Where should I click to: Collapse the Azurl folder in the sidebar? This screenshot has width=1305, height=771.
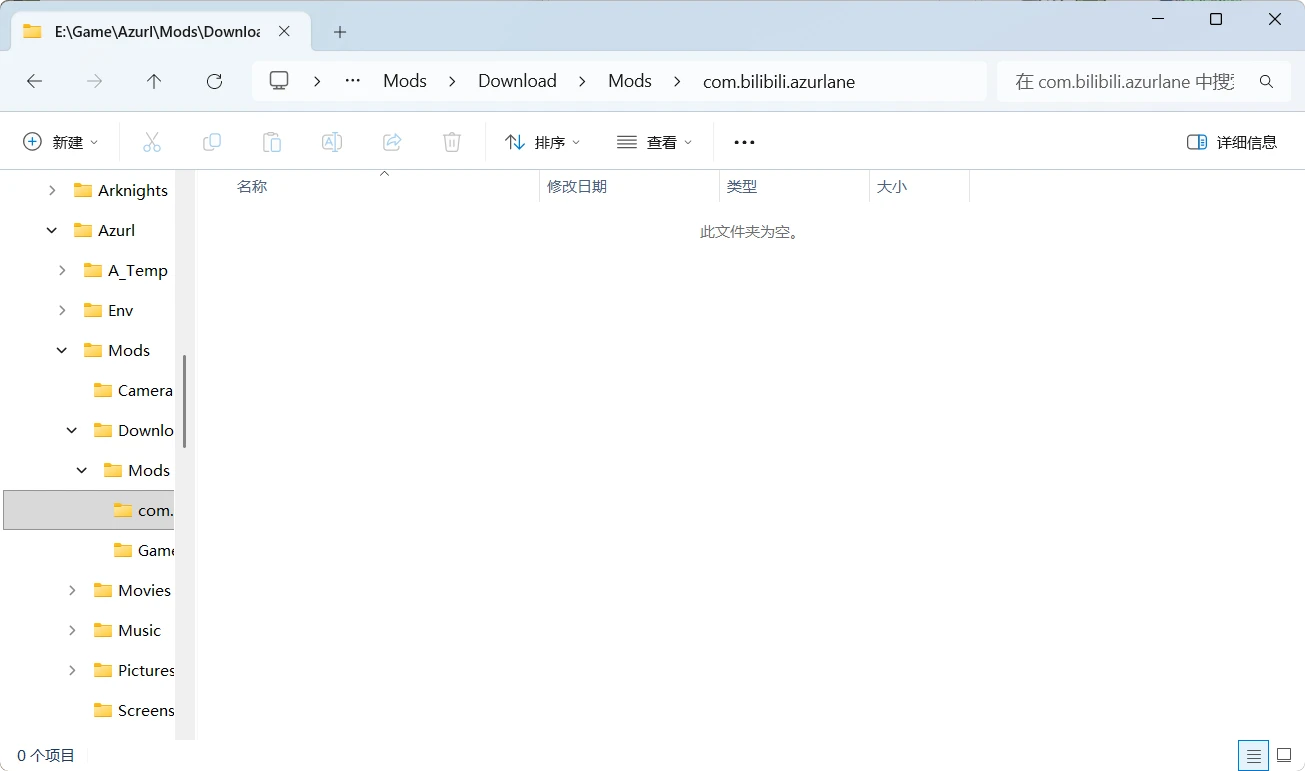(51, 230)
